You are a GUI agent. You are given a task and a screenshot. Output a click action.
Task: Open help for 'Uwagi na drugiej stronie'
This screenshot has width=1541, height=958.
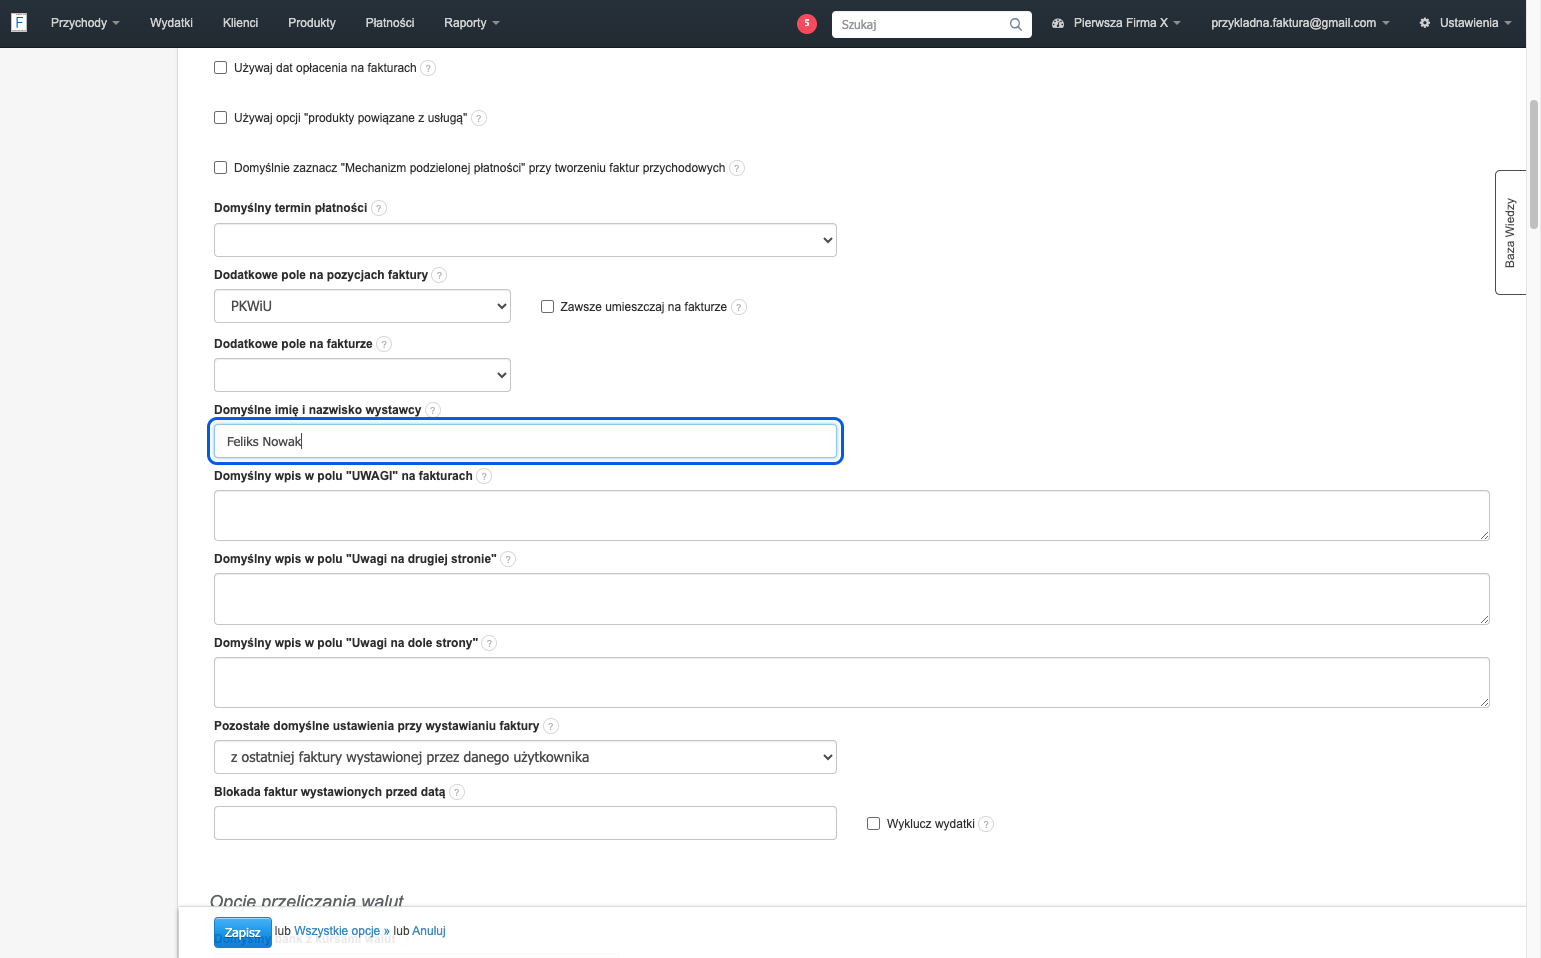point(508,559)
